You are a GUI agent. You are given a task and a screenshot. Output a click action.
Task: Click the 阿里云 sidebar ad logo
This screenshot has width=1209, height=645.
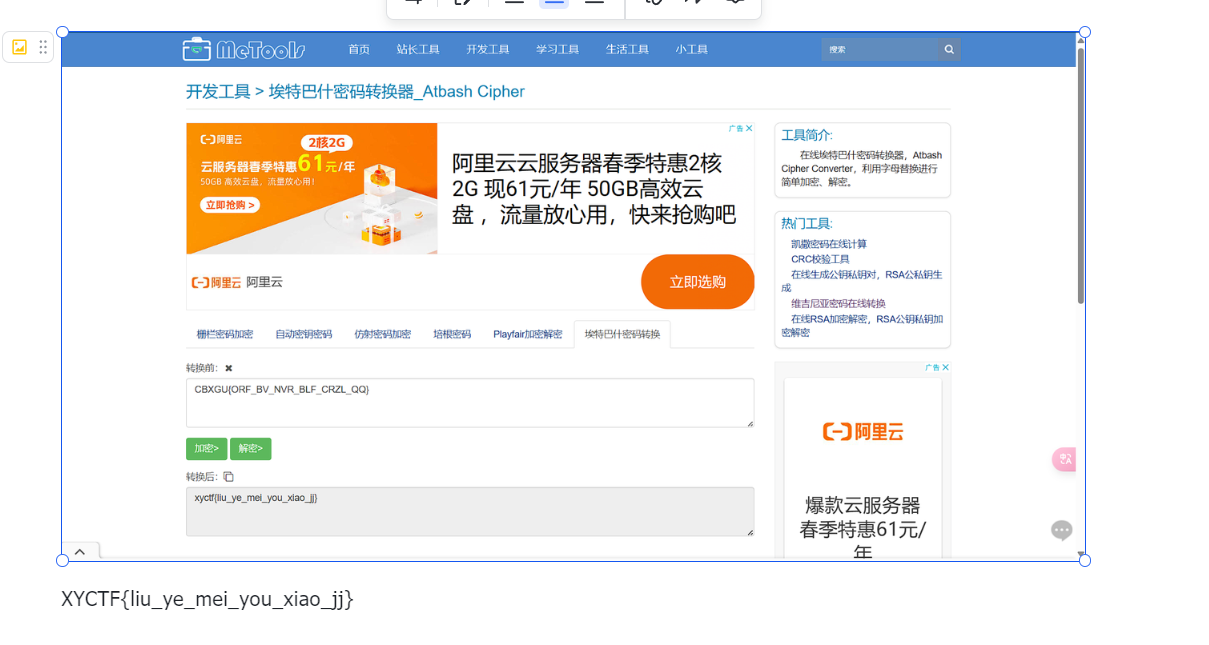point(863,432)
